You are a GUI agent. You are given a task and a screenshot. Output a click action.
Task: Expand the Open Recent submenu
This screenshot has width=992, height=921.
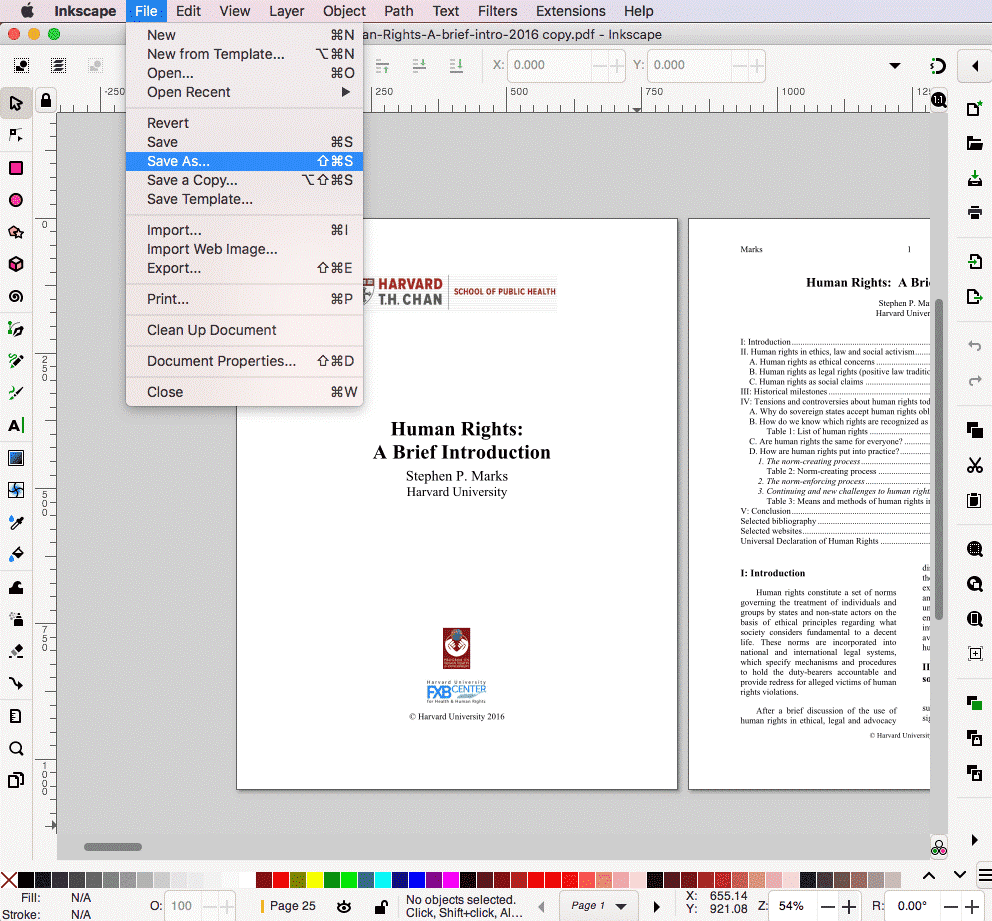pos(244,92)
